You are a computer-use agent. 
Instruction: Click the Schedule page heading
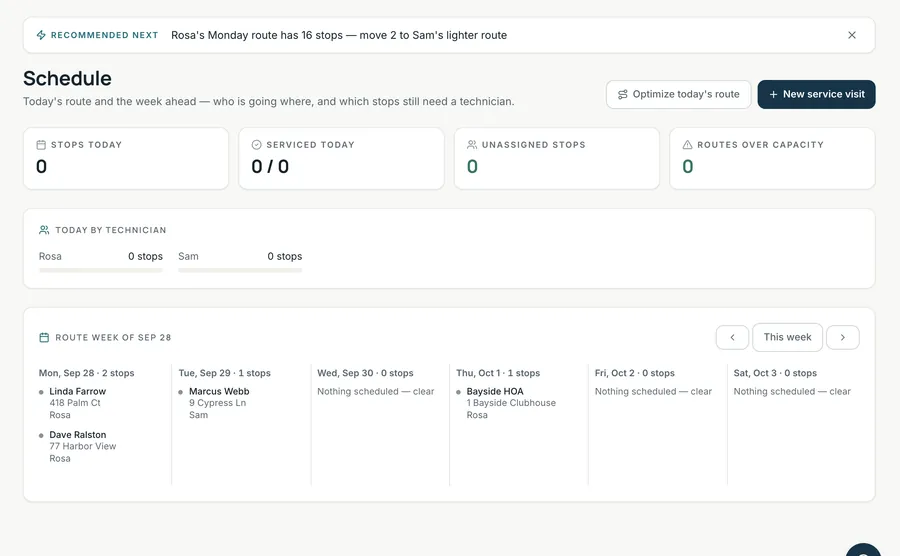pos(67,78)
